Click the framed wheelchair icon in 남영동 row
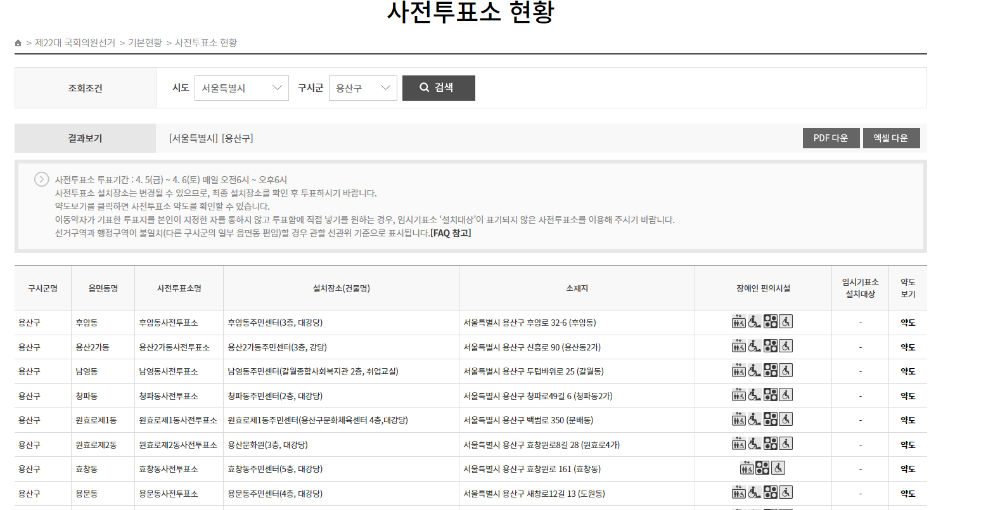Image resolution: width=1000 pixels, height=510 pixels. 786,370
